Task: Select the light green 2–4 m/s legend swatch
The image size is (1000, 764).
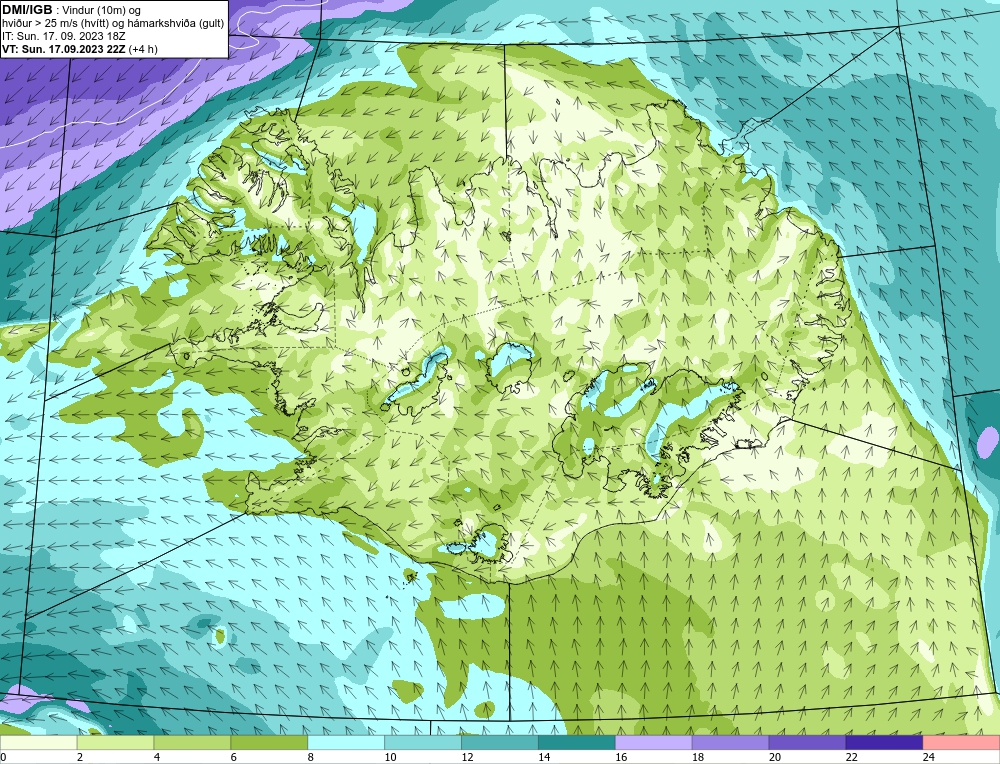Action: pos(115,743)
